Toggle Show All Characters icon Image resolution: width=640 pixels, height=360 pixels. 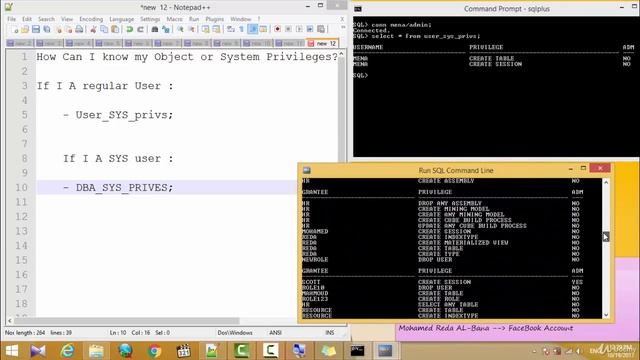241,29
